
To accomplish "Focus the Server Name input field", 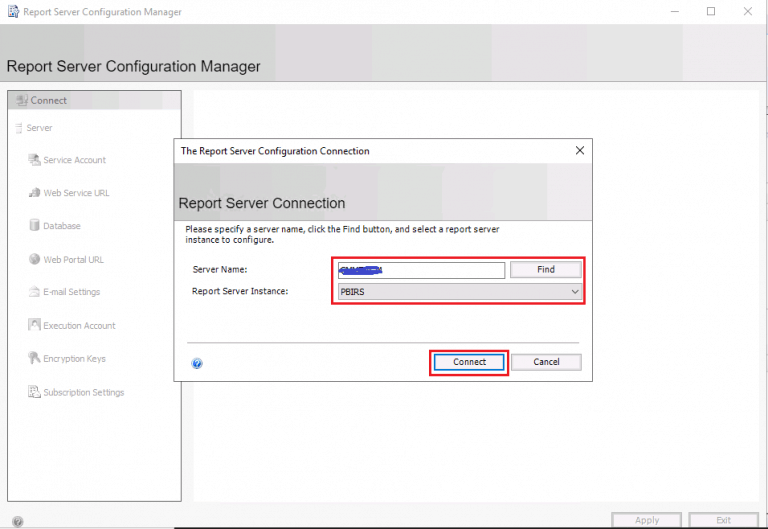I will (421, 270).
